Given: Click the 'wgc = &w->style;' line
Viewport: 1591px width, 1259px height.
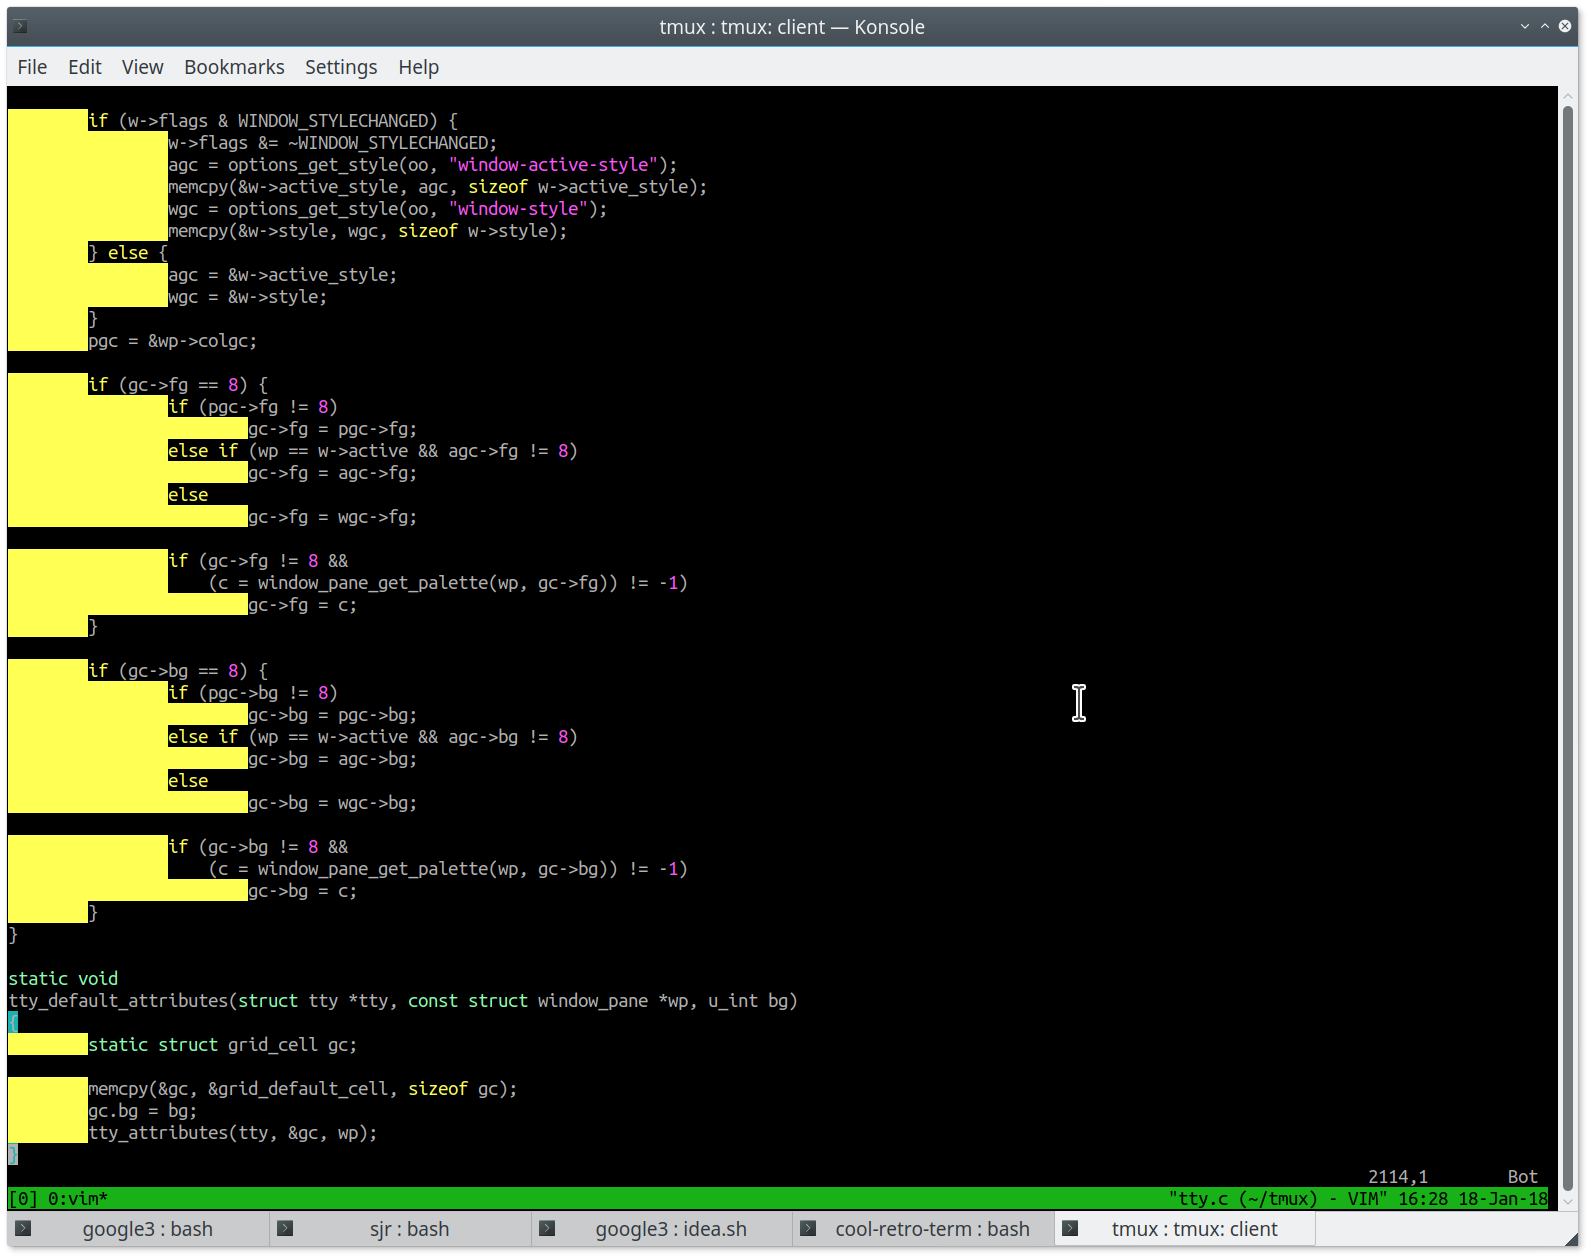Looking at the screenshot, I should pyautogui.click(x=248, y=297).
